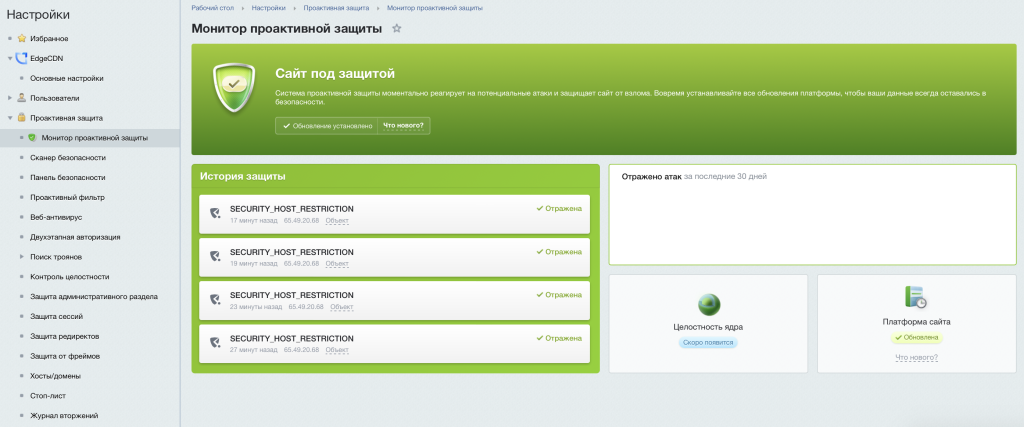Click the favorite star next to page title
The height and width of the screenshot is (427, 1024).
396,29
